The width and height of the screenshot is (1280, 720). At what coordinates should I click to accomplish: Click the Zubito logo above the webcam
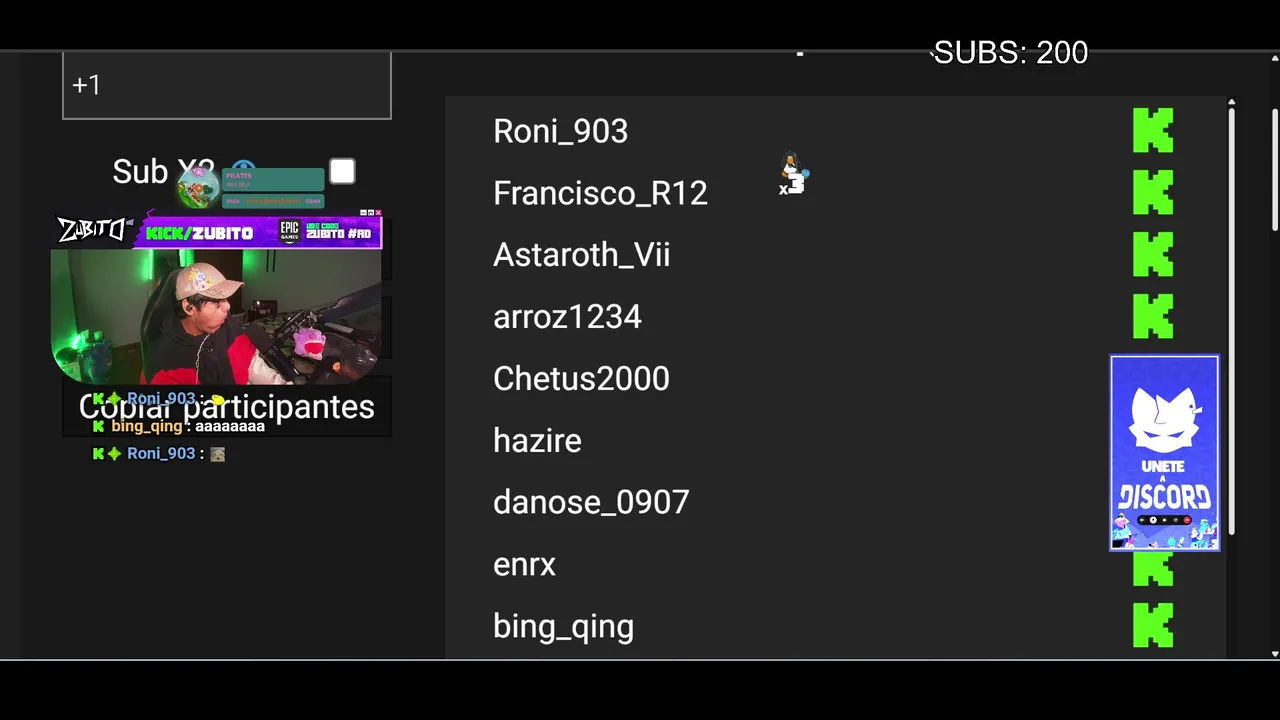pos(93,230)
